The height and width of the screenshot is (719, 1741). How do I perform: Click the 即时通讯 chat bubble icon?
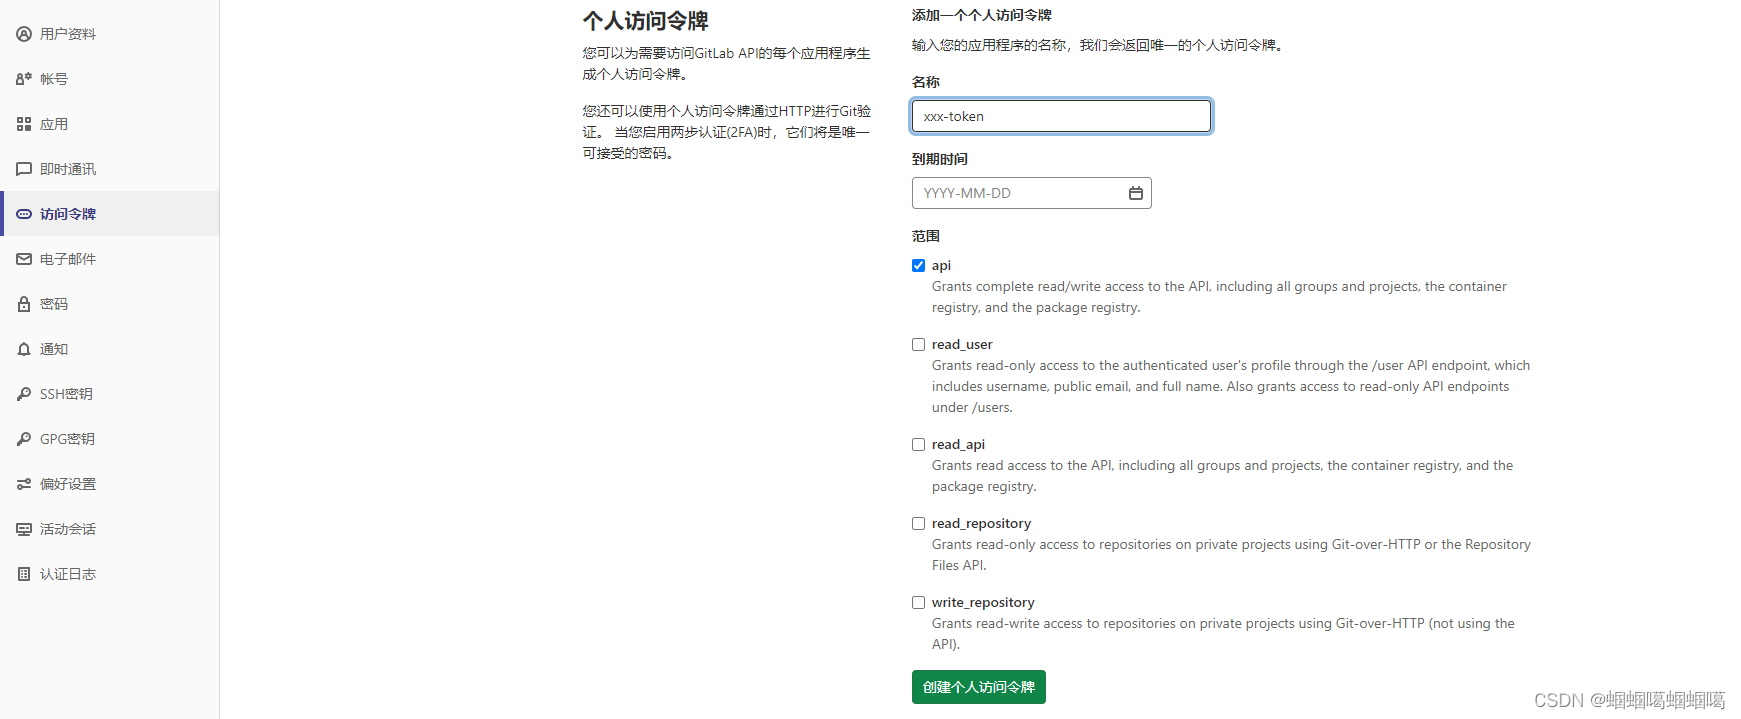point(23,168)
